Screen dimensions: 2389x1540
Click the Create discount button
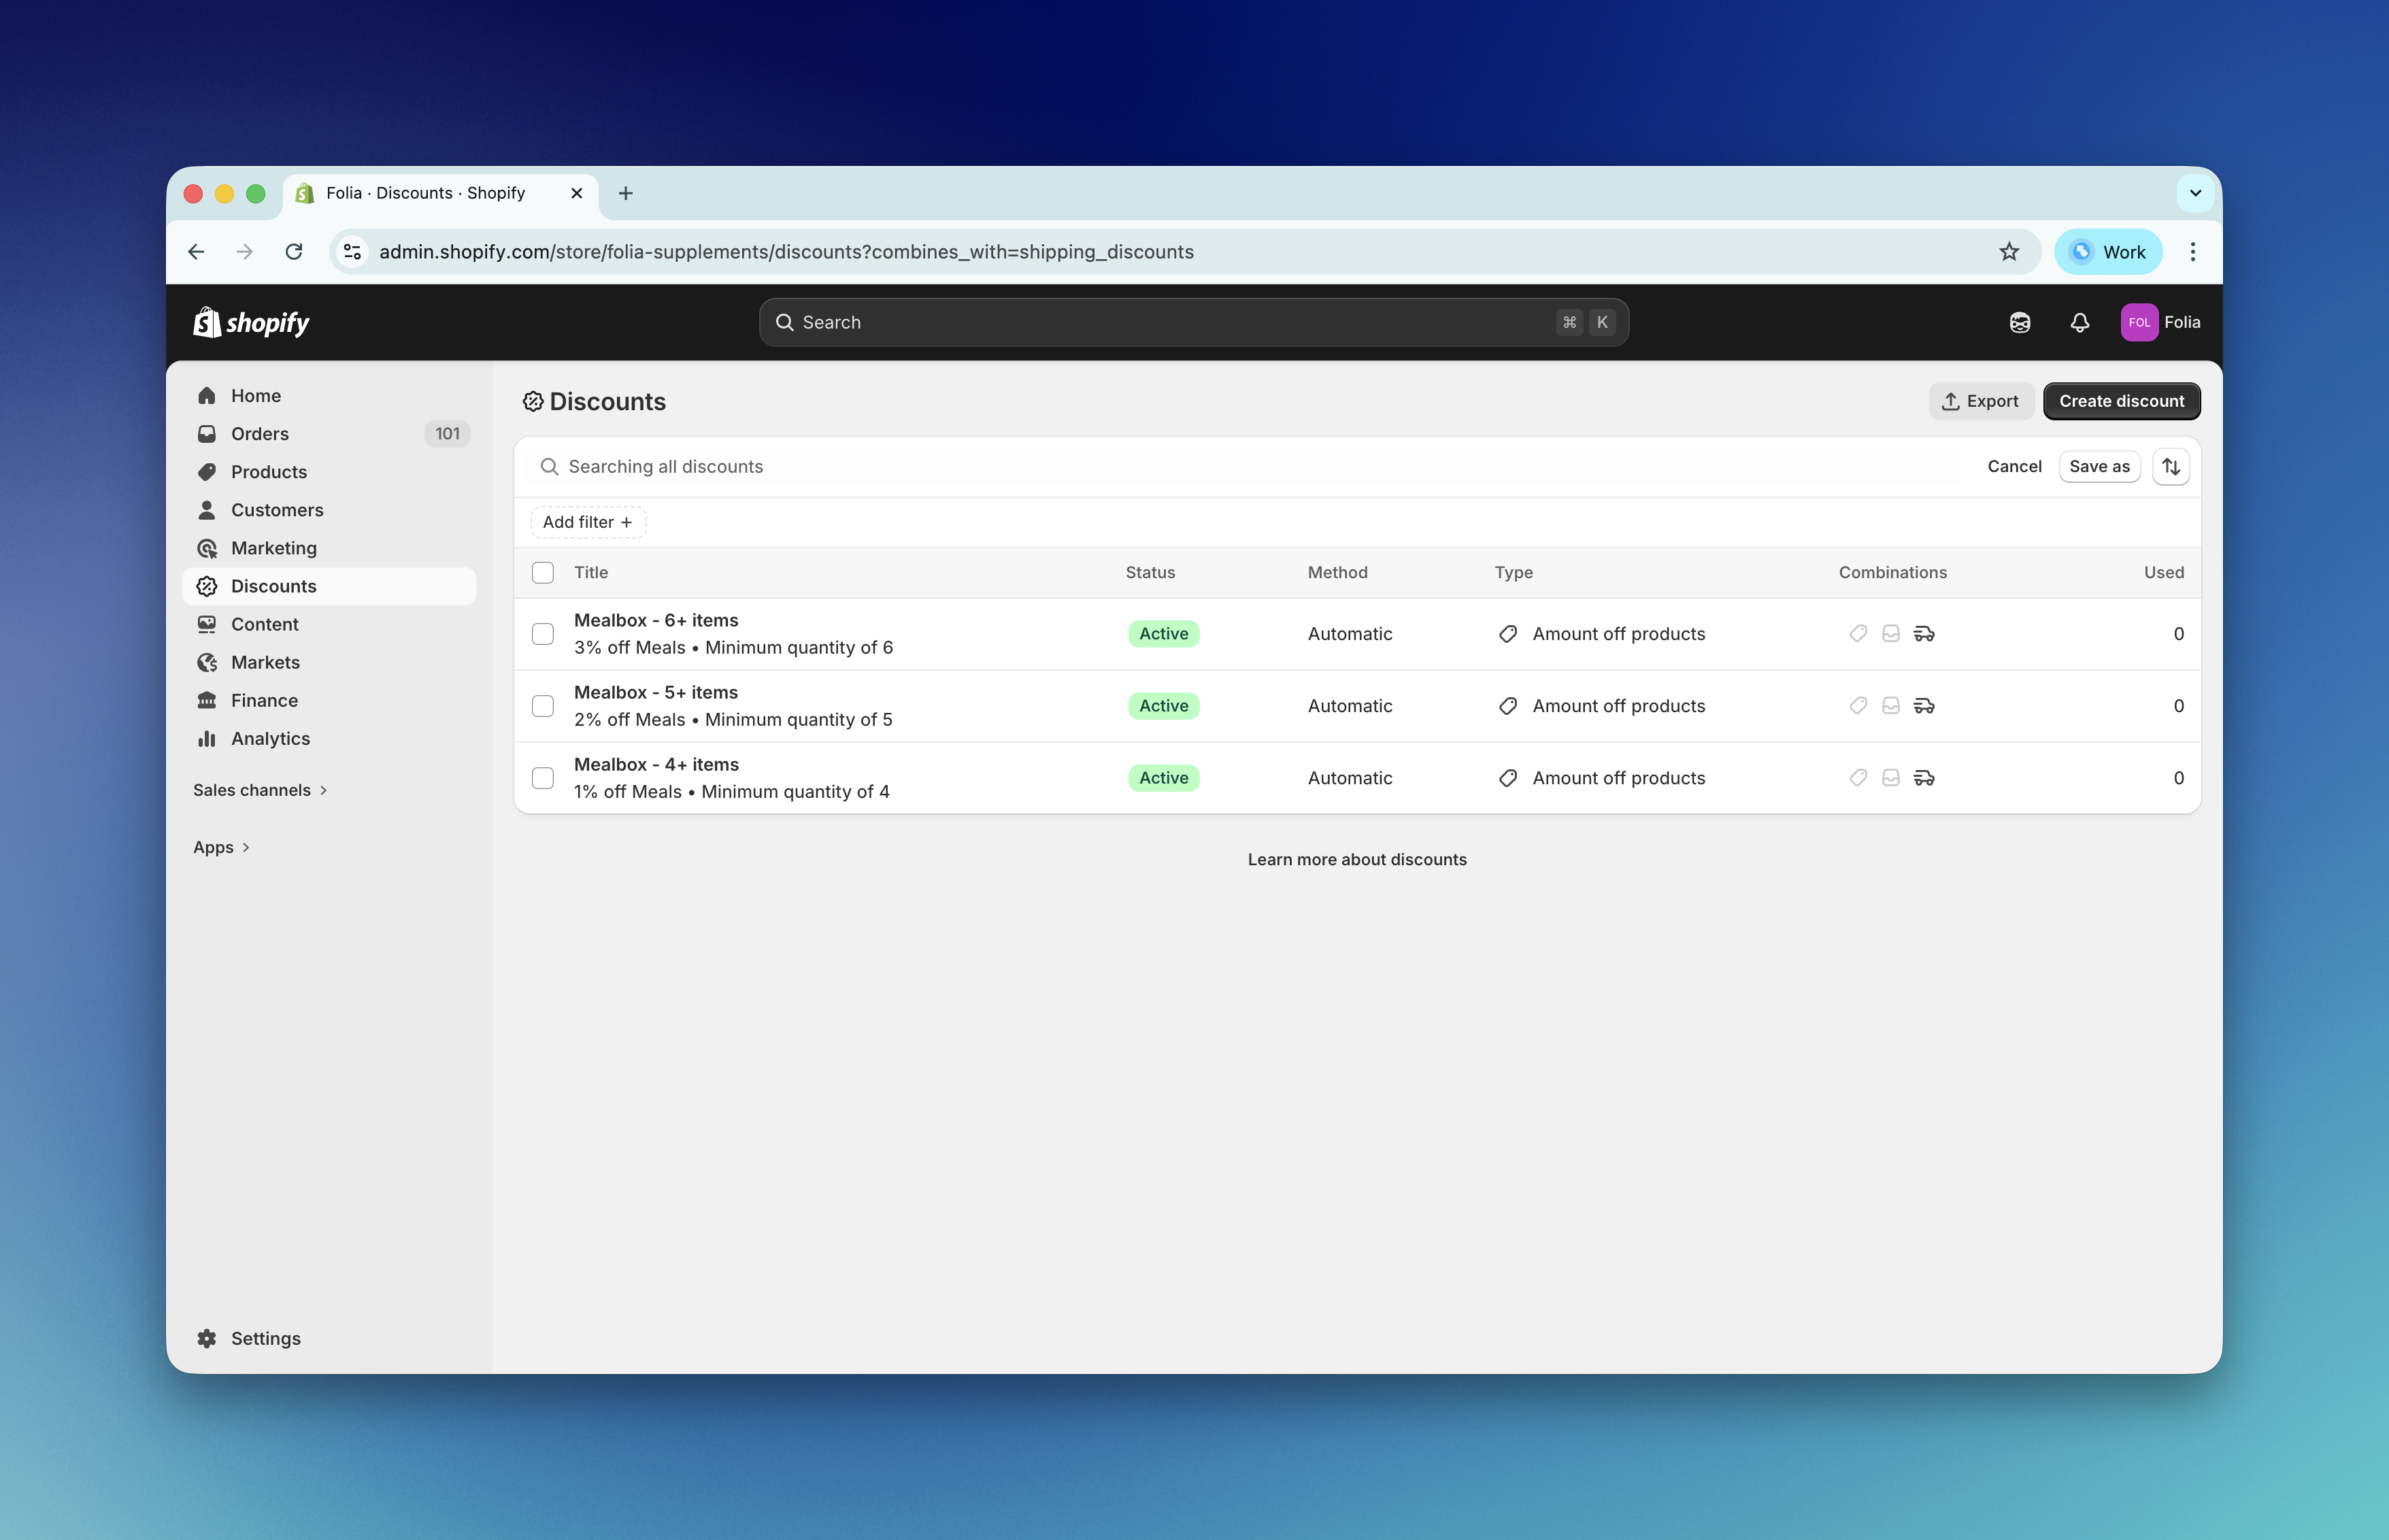click(2121, 400)
